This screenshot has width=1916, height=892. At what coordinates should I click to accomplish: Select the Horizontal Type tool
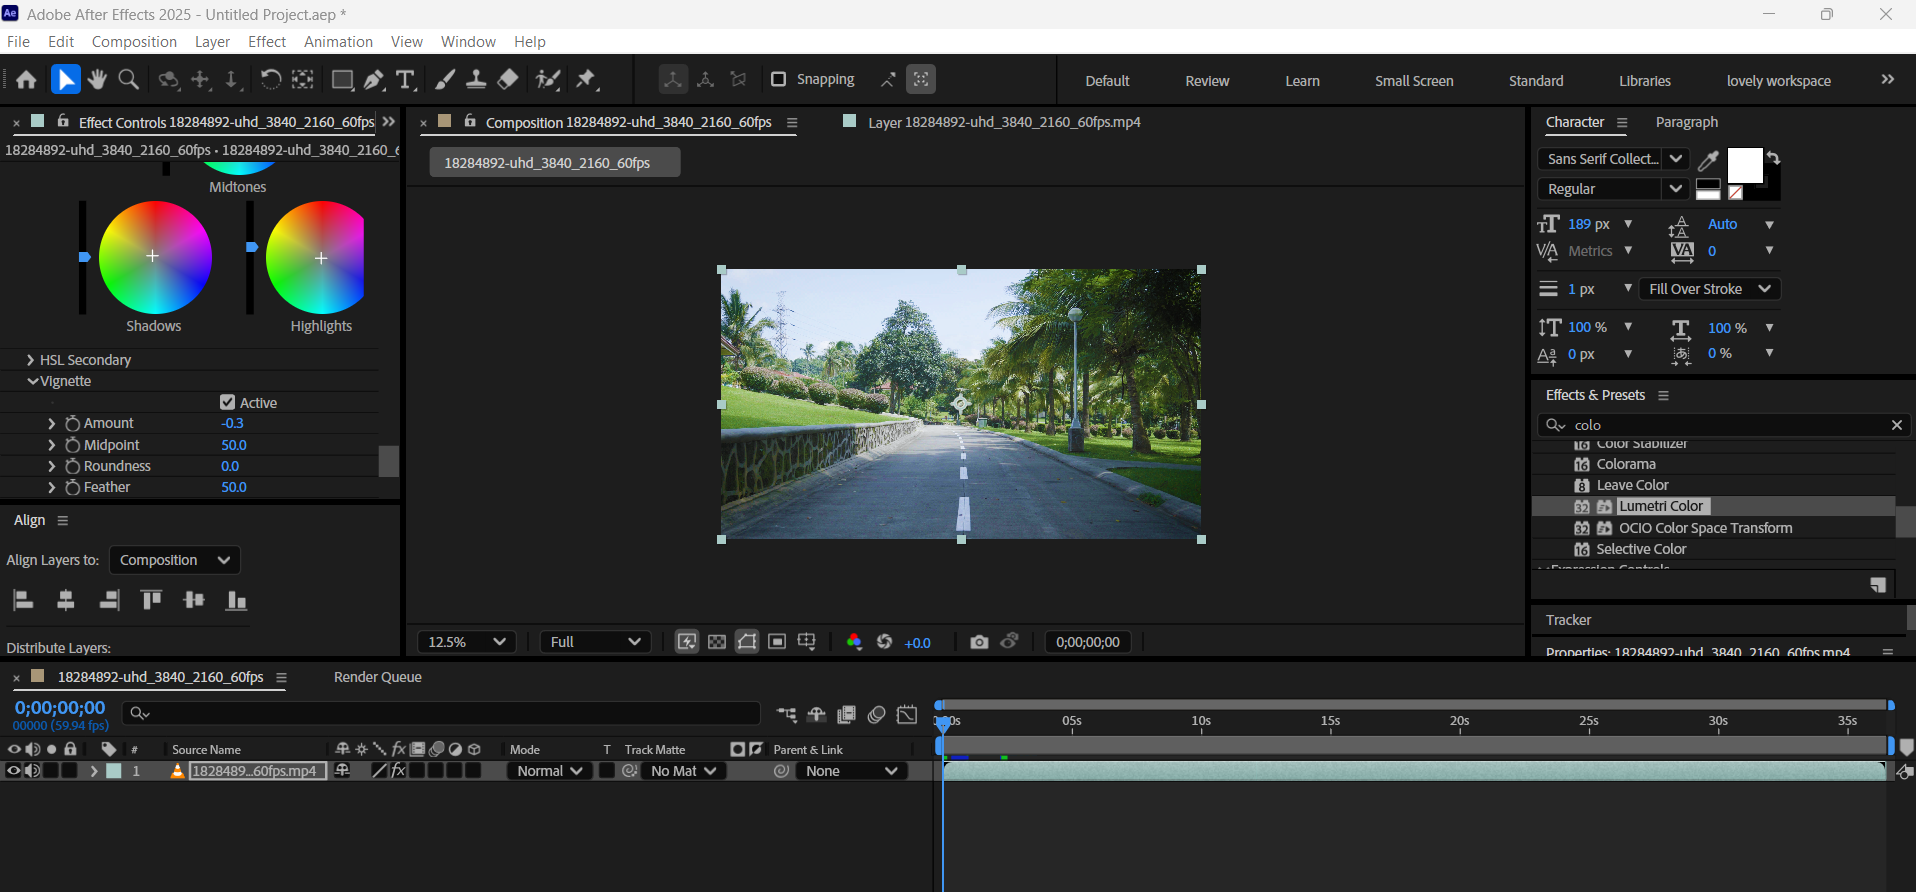(x=405, y=80)
